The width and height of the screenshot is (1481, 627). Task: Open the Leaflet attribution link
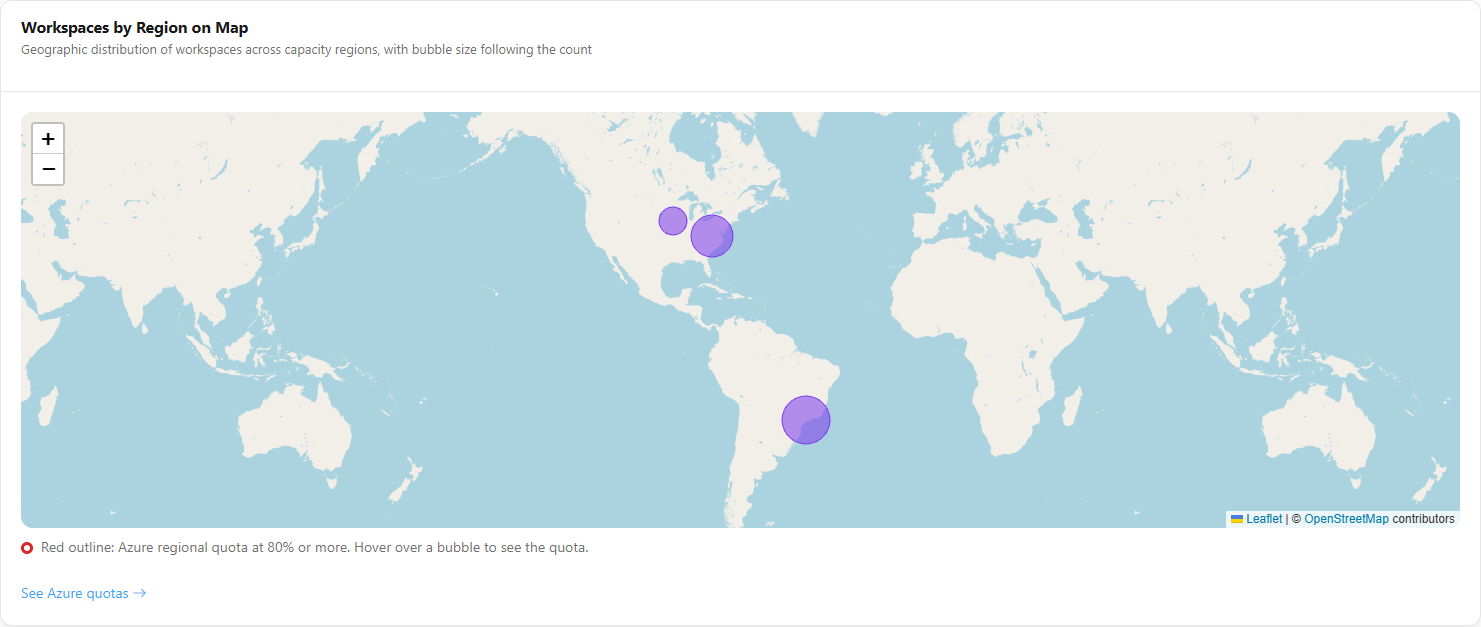coord(1264,519)
